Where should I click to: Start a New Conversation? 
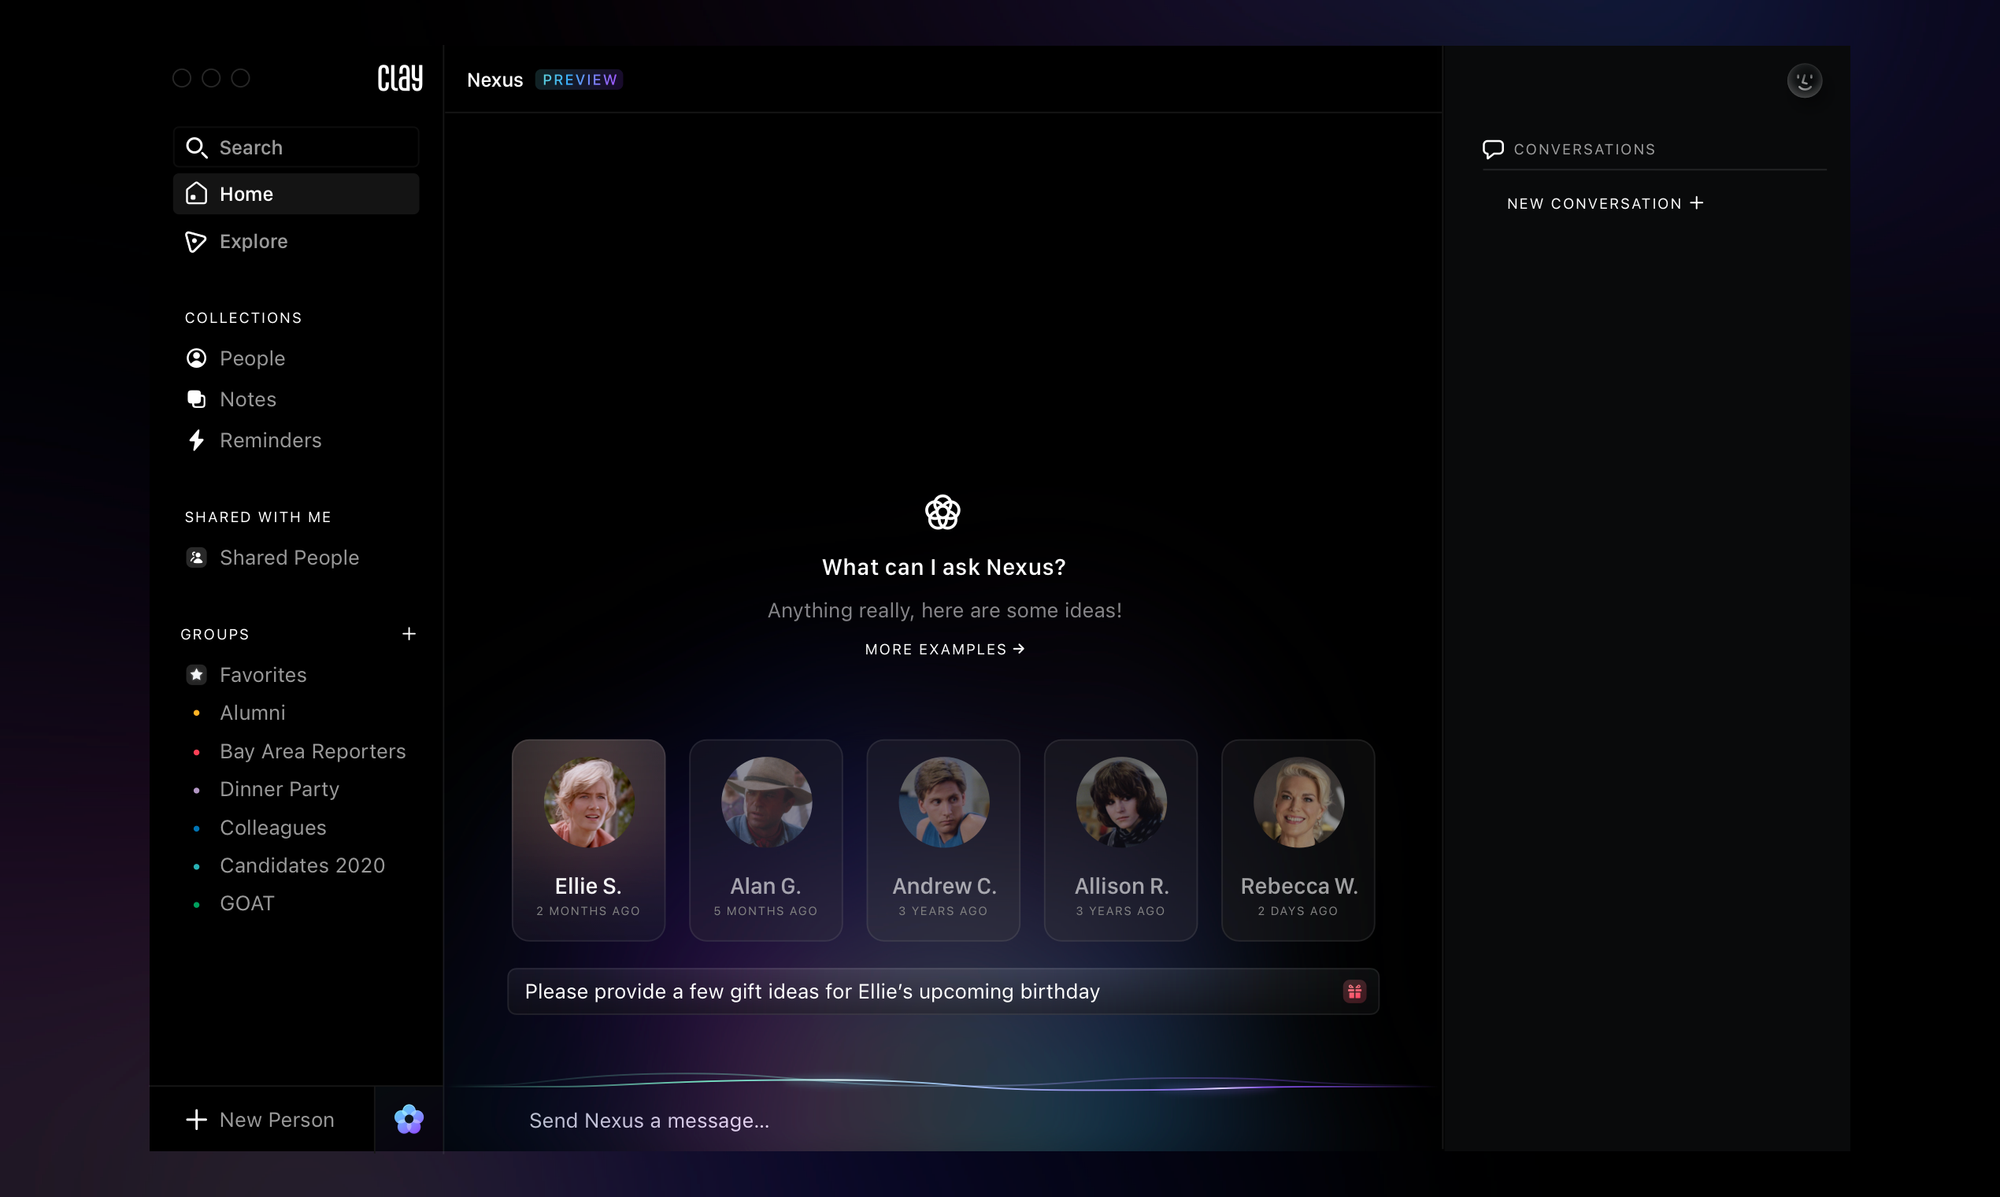point(1604,203)
